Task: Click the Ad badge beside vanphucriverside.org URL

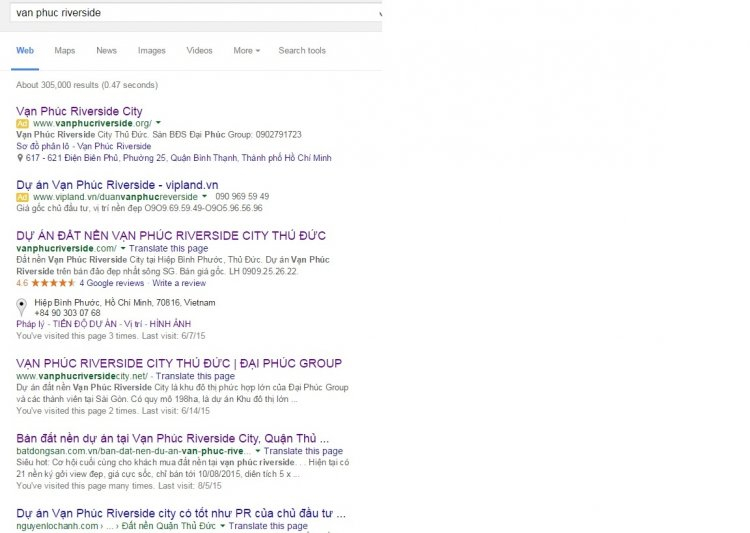Action: 22,123
